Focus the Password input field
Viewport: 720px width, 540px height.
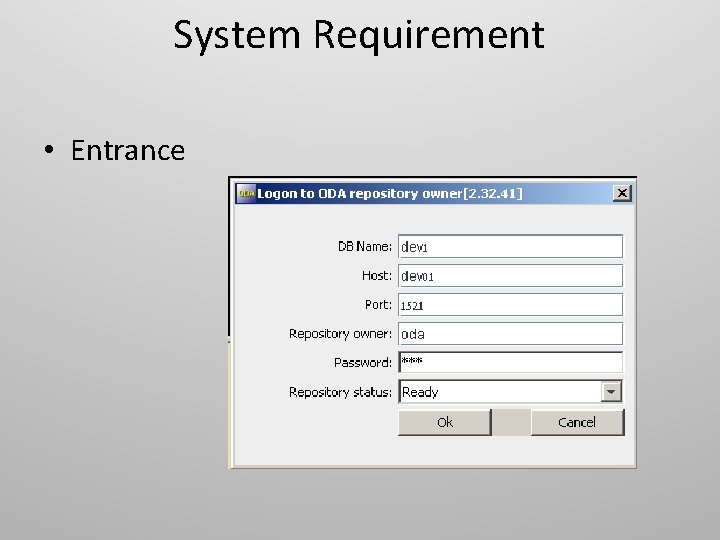pos(510,363)
